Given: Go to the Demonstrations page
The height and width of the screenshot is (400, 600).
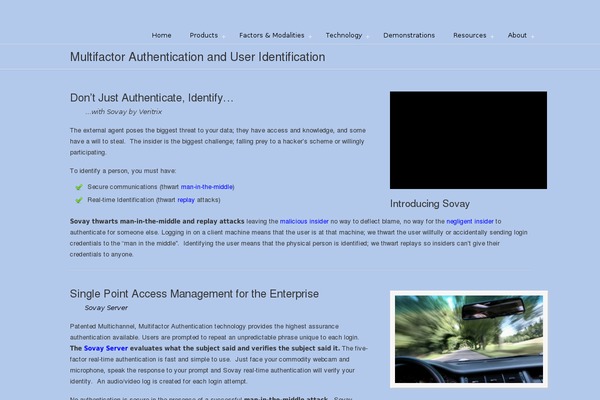Looking at the screenshot, I should [409, 35].
